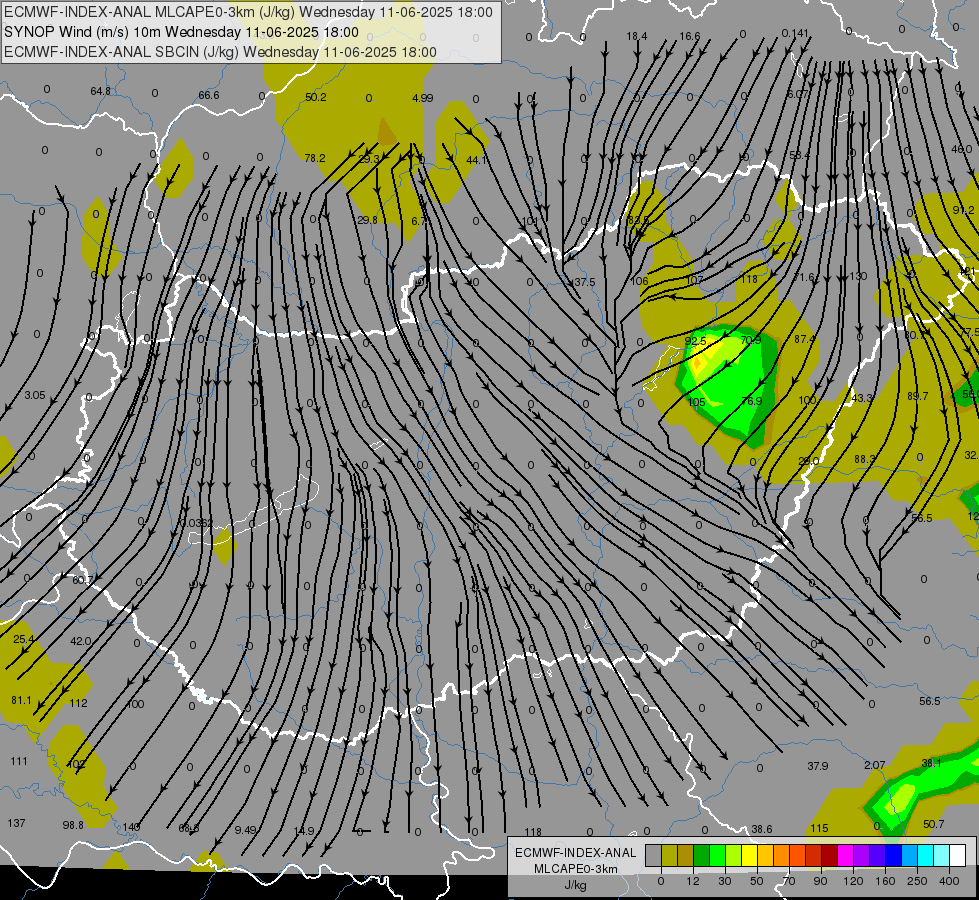Click the map value 42.0
Screen dimensions: 979x900
pos(81,641)
